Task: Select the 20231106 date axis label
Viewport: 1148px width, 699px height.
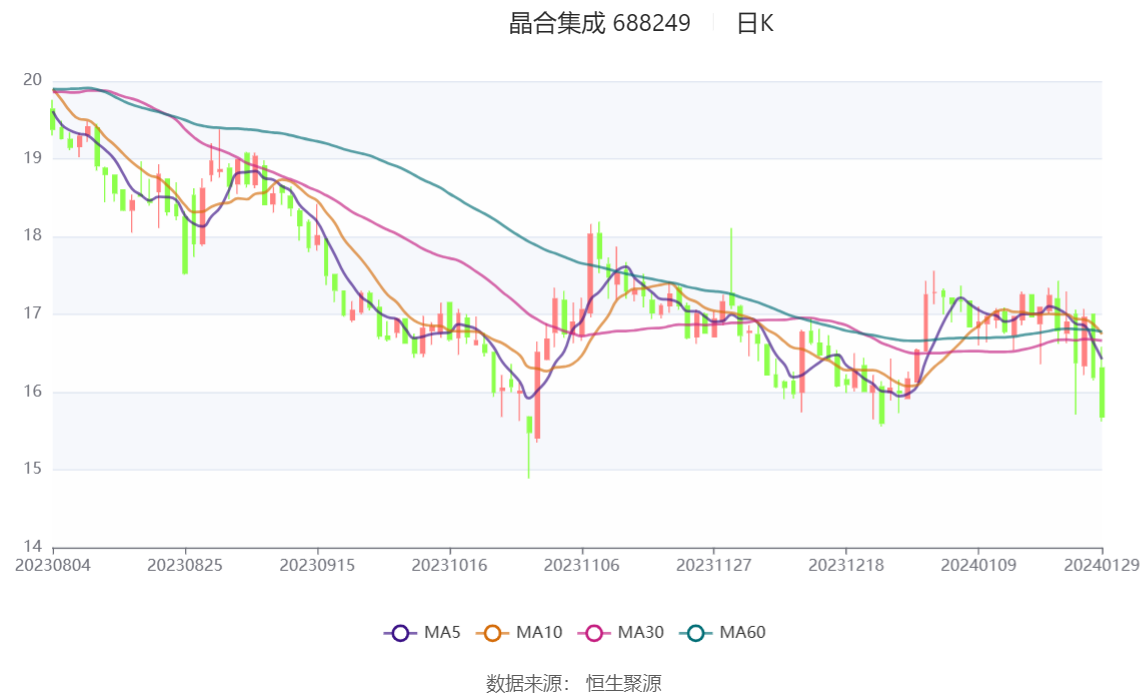Action: [x=581, y=565]
